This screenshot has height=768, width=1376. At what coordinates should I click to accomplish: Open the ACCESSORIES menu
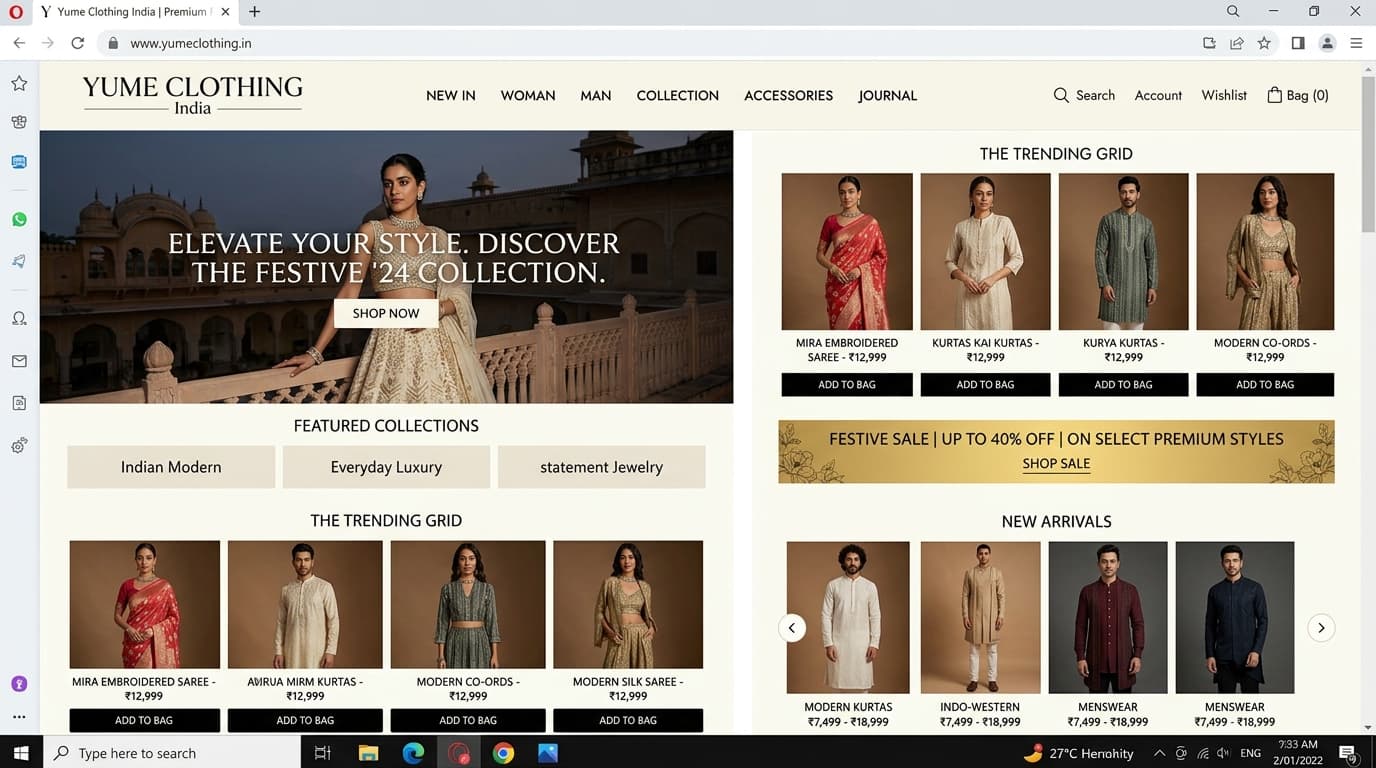click(x=789, y=96)
